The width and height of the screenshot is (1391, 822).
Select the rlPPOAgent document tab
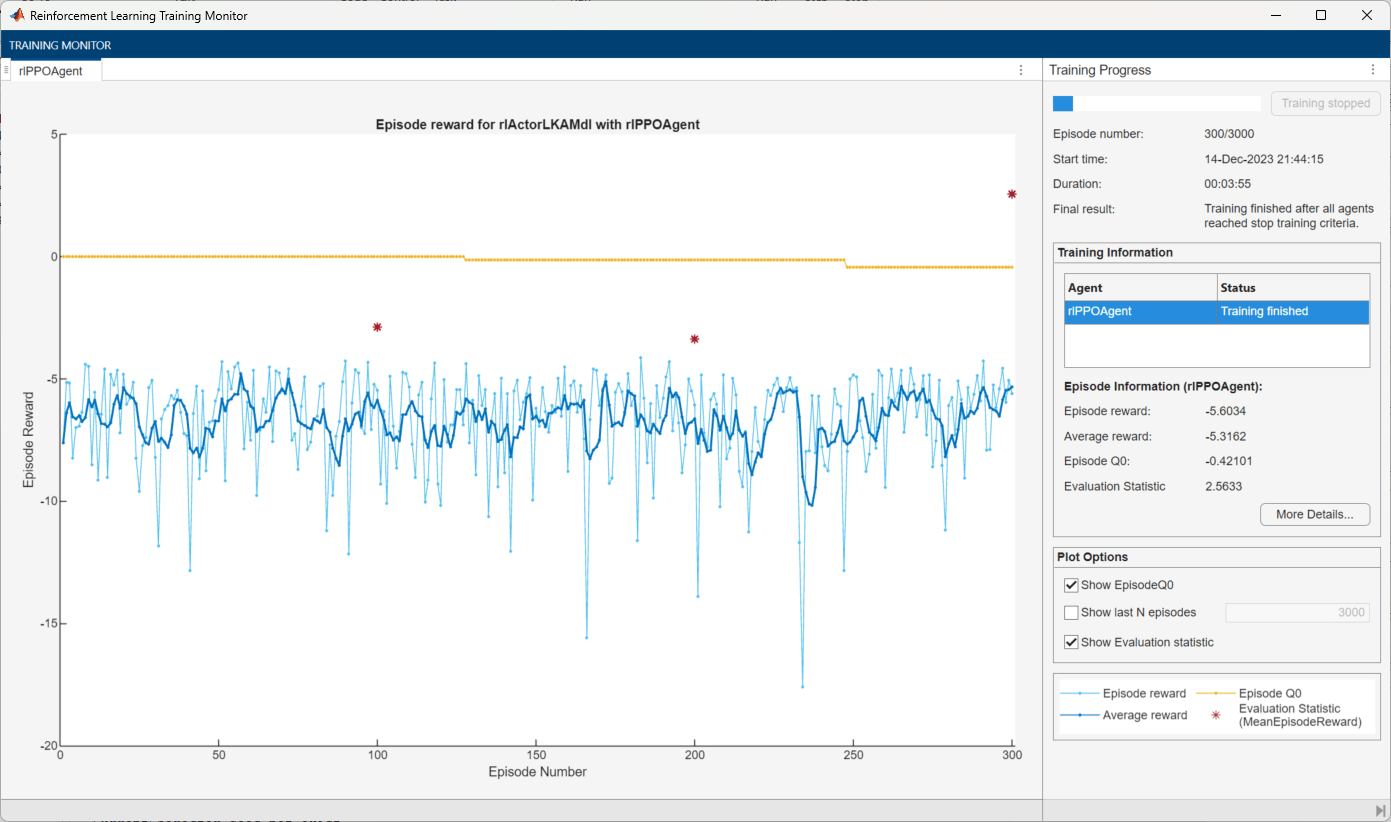click(x=56, y=71)
